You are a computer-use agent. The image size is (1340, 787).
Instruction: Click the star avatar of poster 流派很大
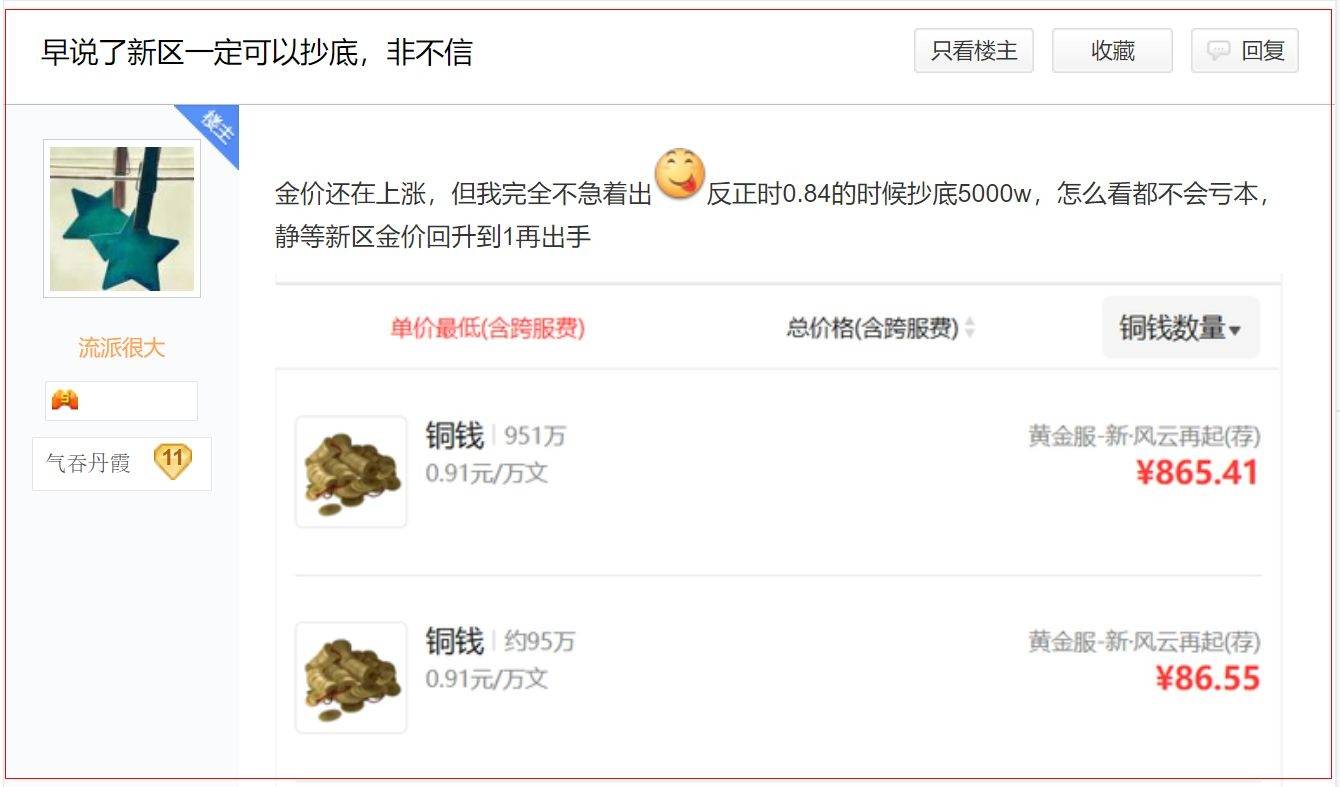pyautogui.click(x=122, y=218)
